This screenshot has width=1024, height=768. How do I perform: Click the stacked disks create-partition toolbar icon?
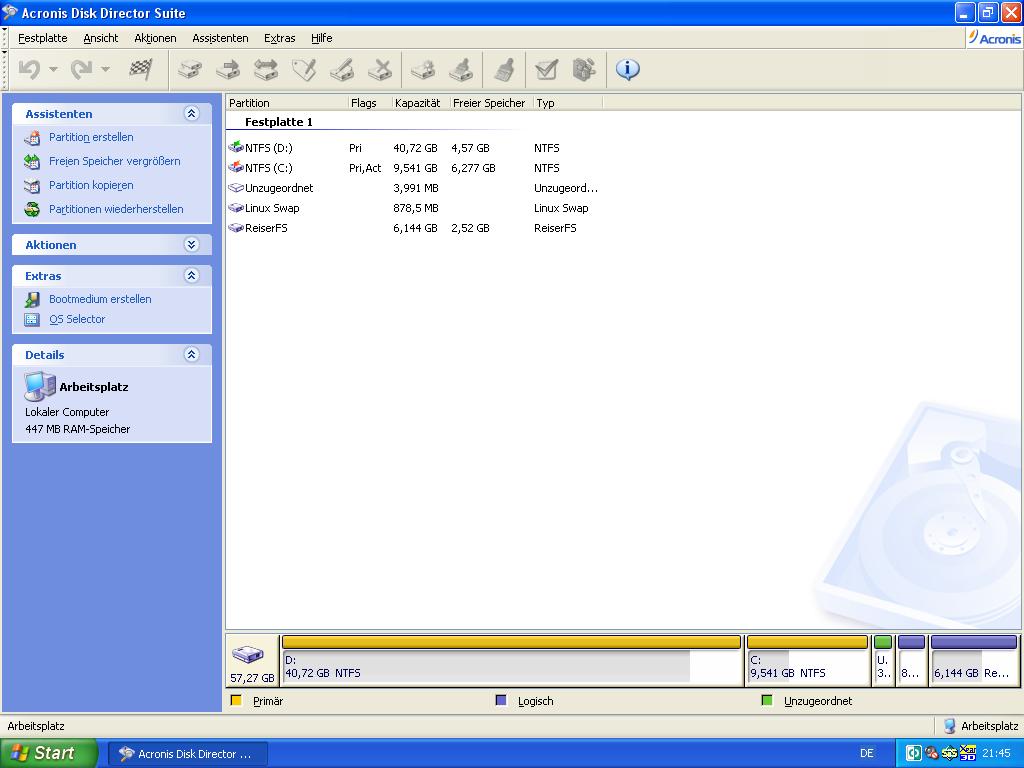point(190,69)
